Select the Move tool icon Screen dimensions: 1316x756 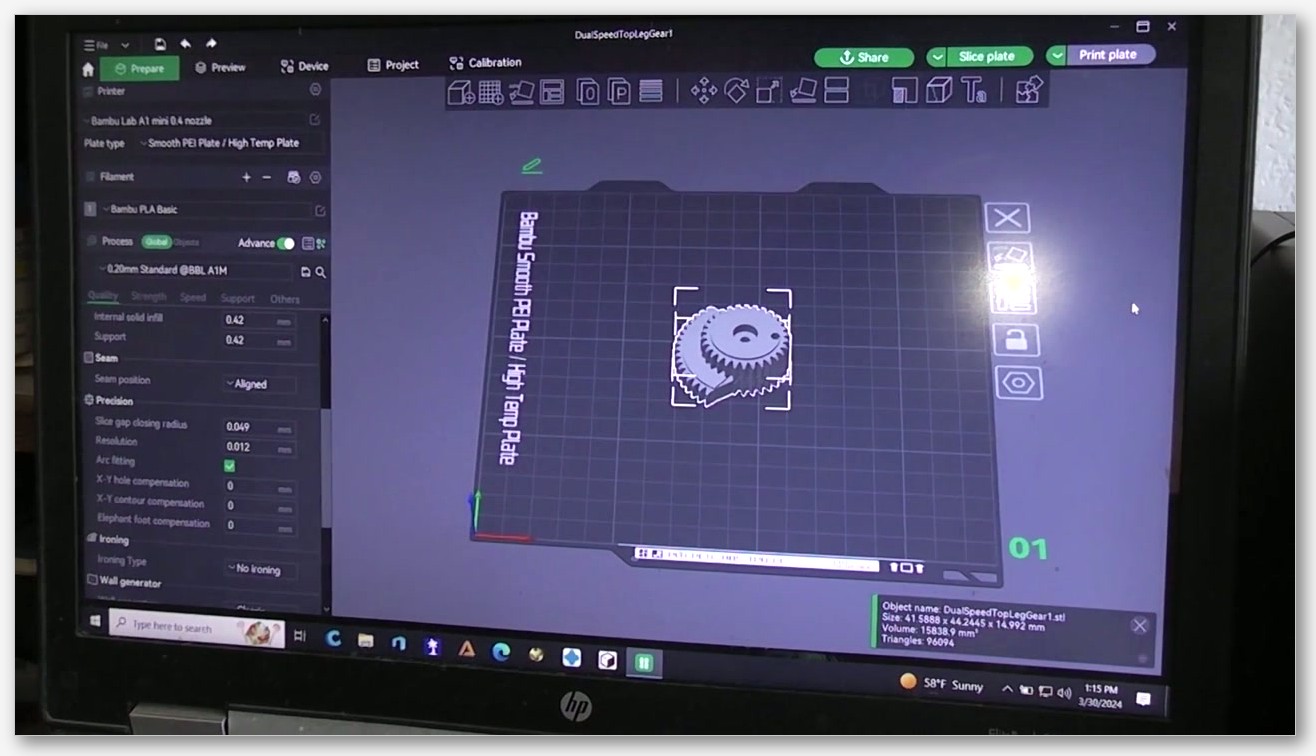point(704,91)
